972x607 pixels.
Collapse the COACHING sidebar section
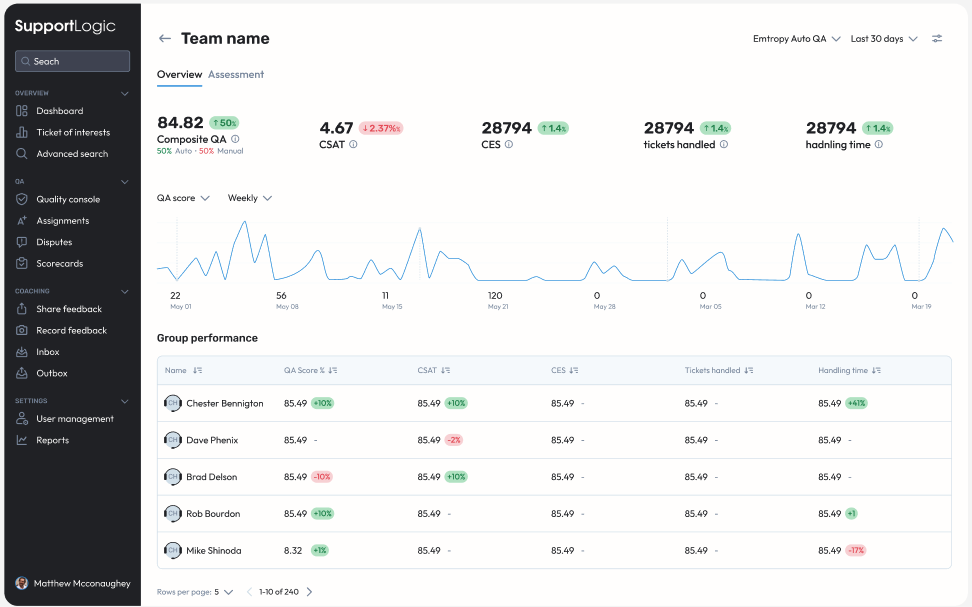pyautogui.click(x=125, y=291)
